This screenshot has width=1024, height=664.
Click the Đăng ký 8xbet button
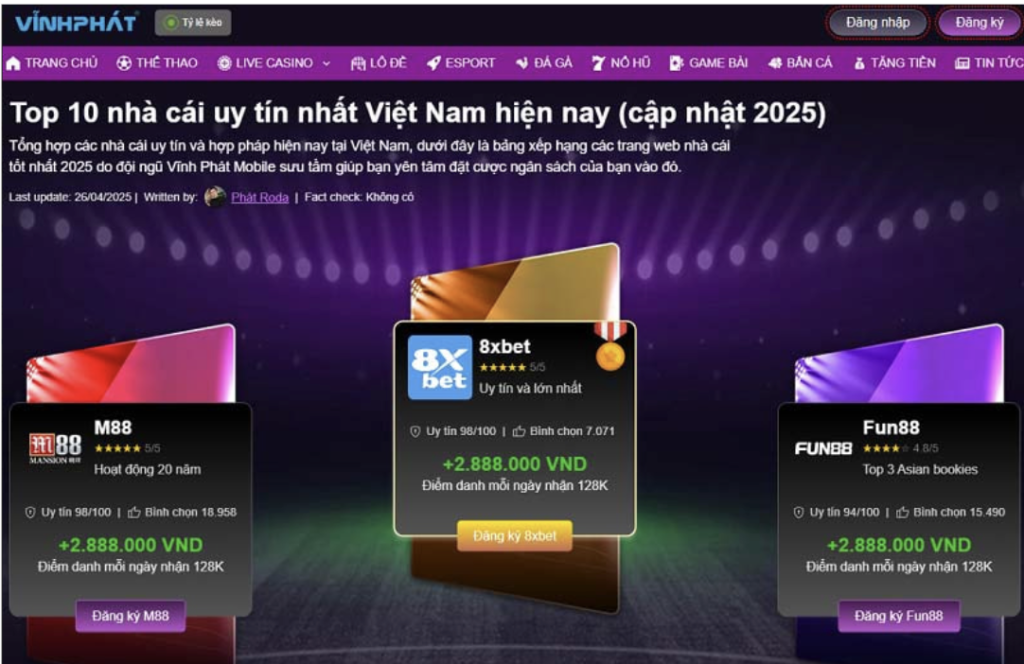(515, 536)
